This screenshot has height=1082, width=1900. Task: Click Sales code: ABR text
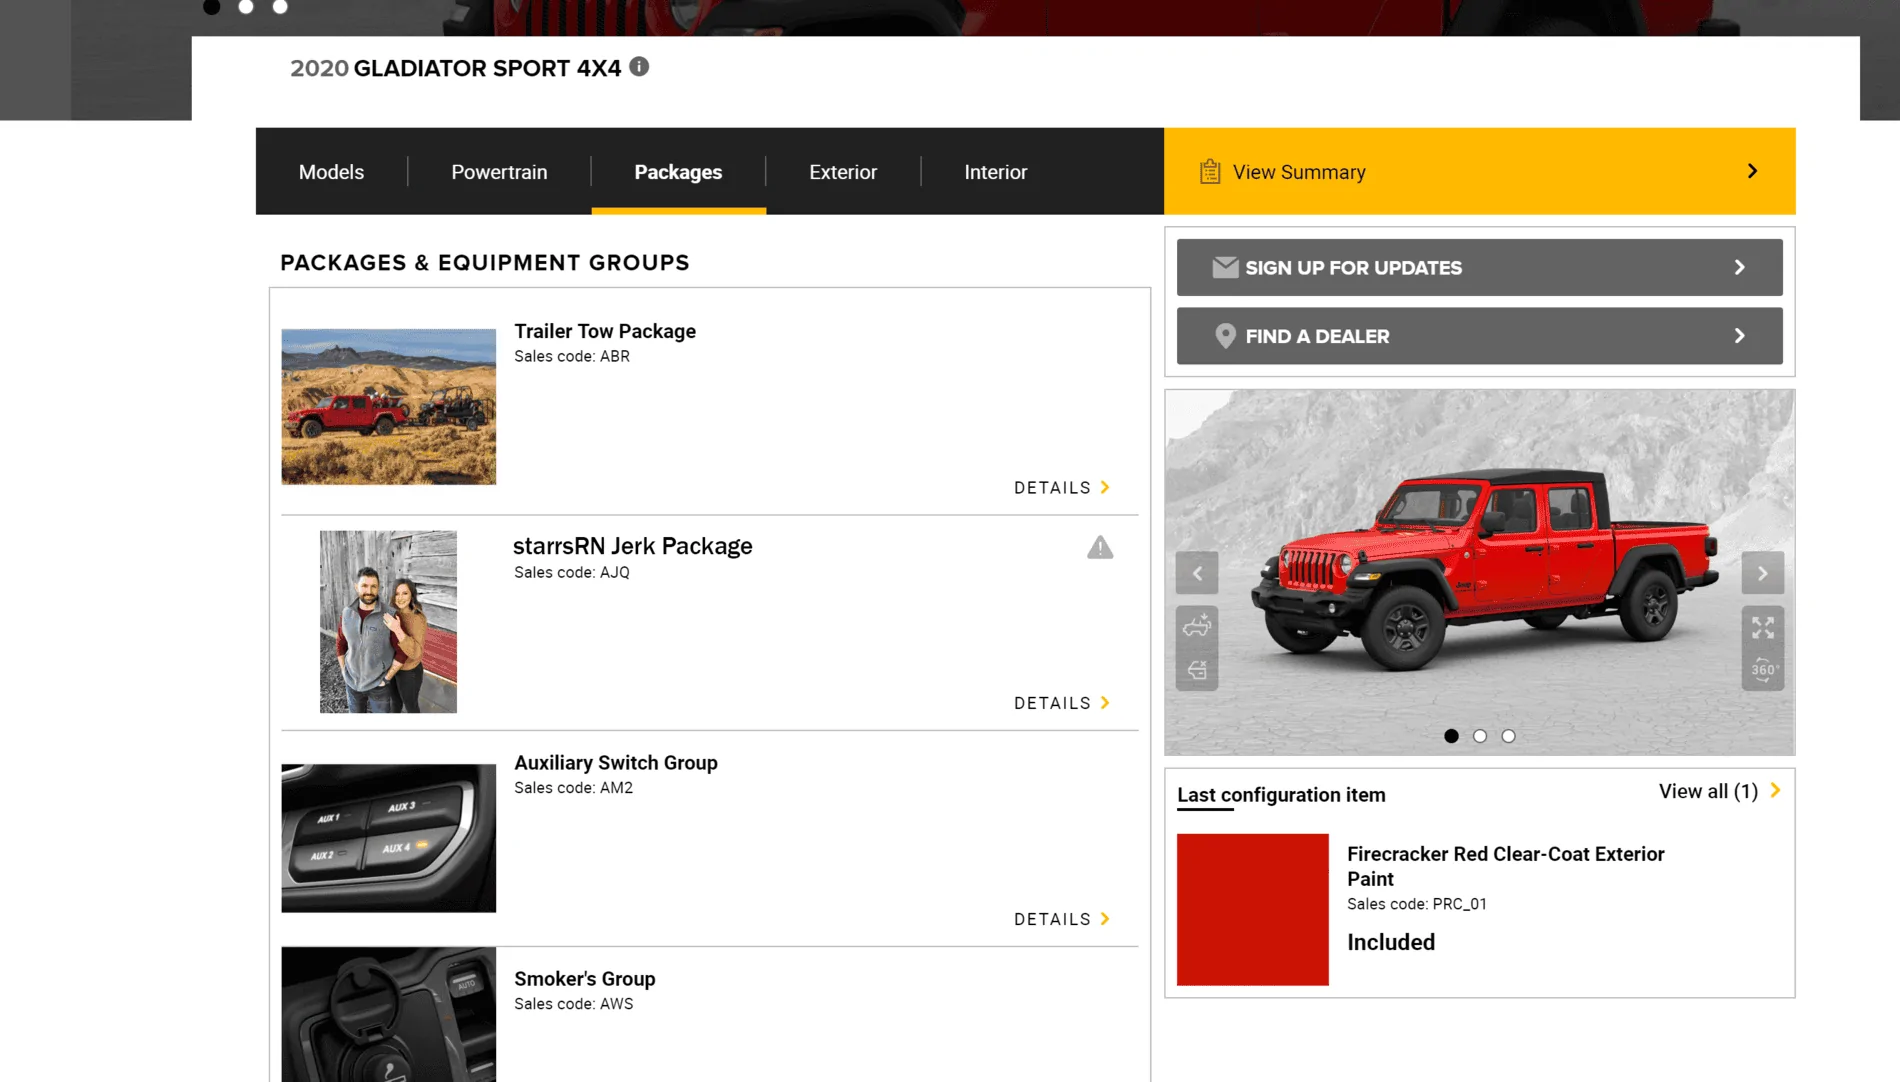pos(572,356)
